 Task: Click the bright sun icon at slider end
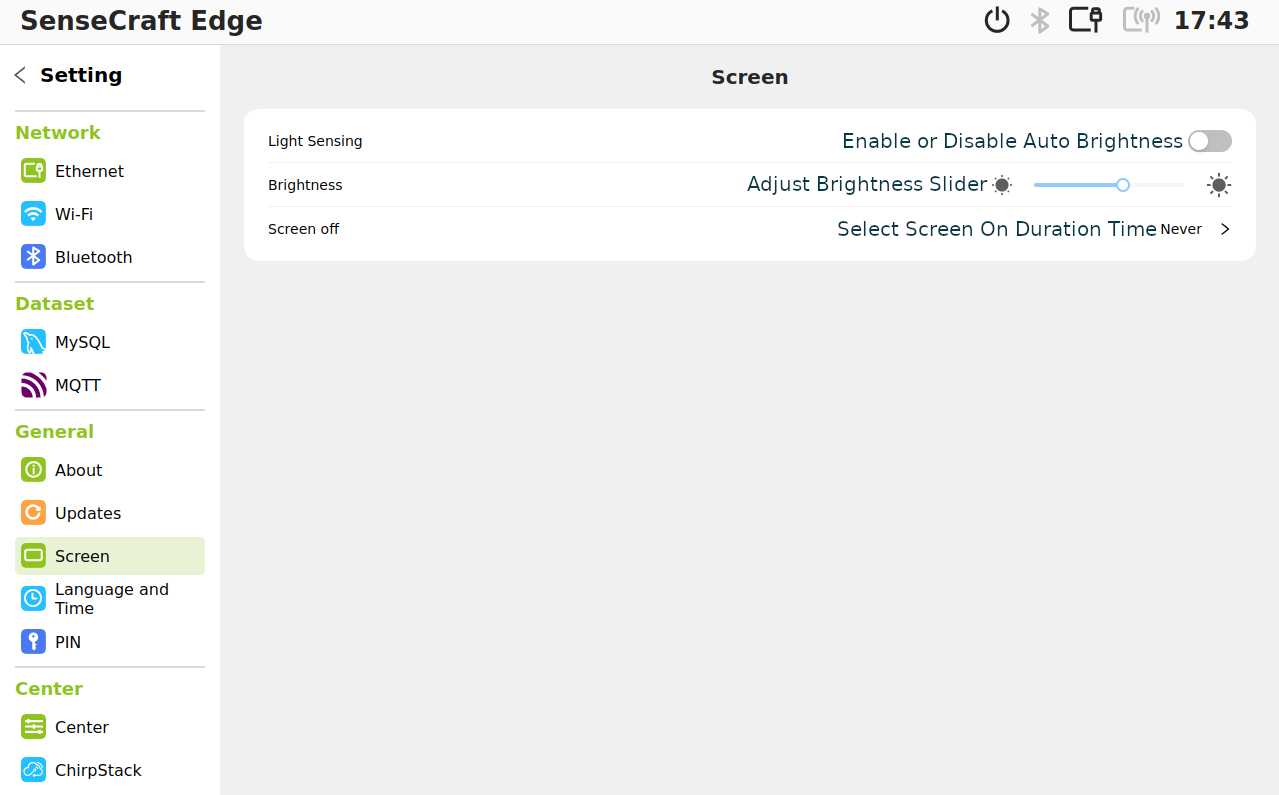coord(1218,185)
